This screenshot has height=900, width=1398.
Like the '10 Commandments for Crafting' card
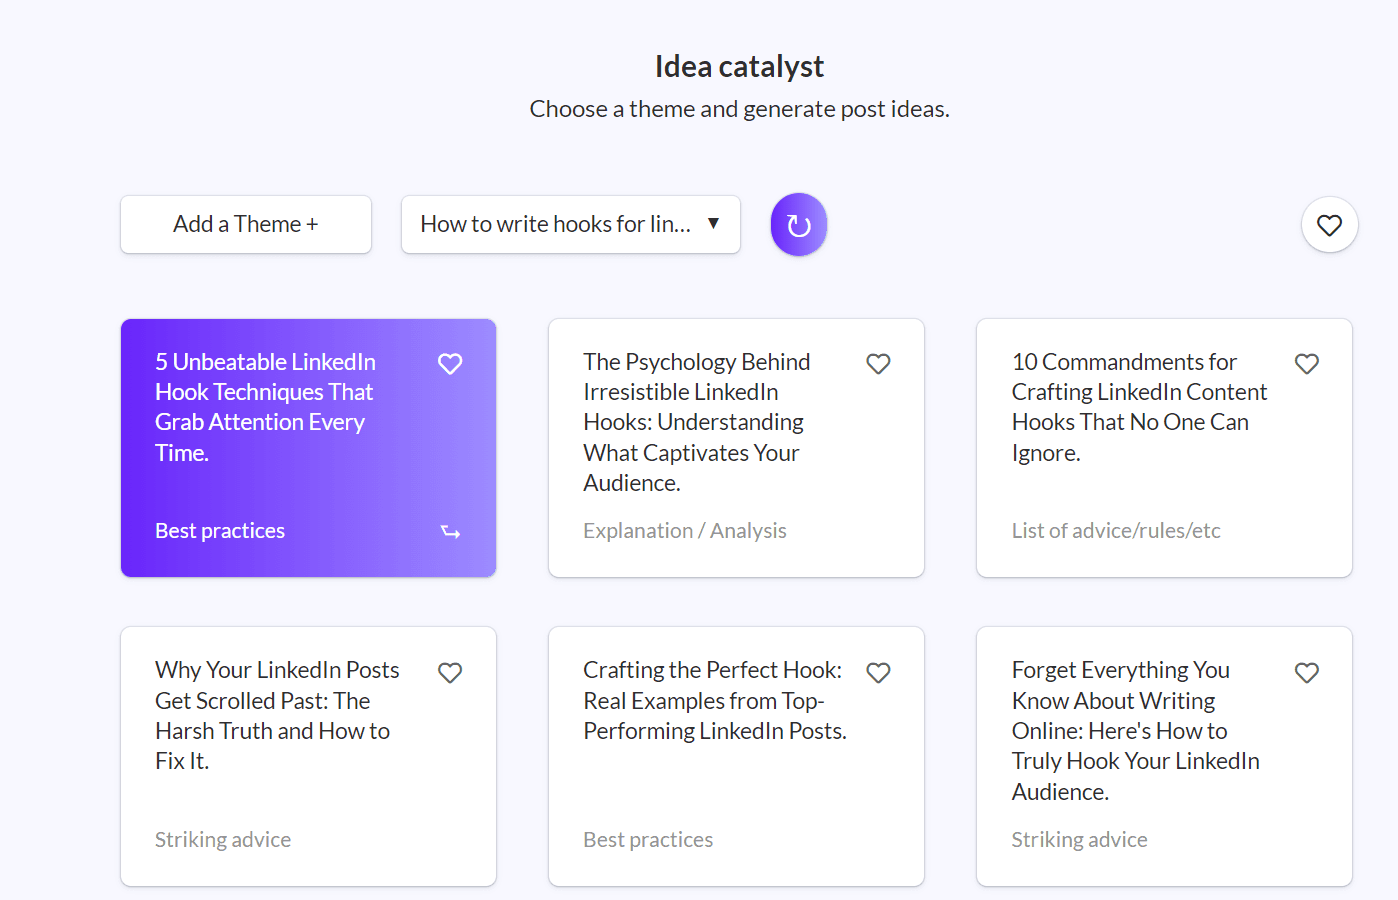(1306, 364)
